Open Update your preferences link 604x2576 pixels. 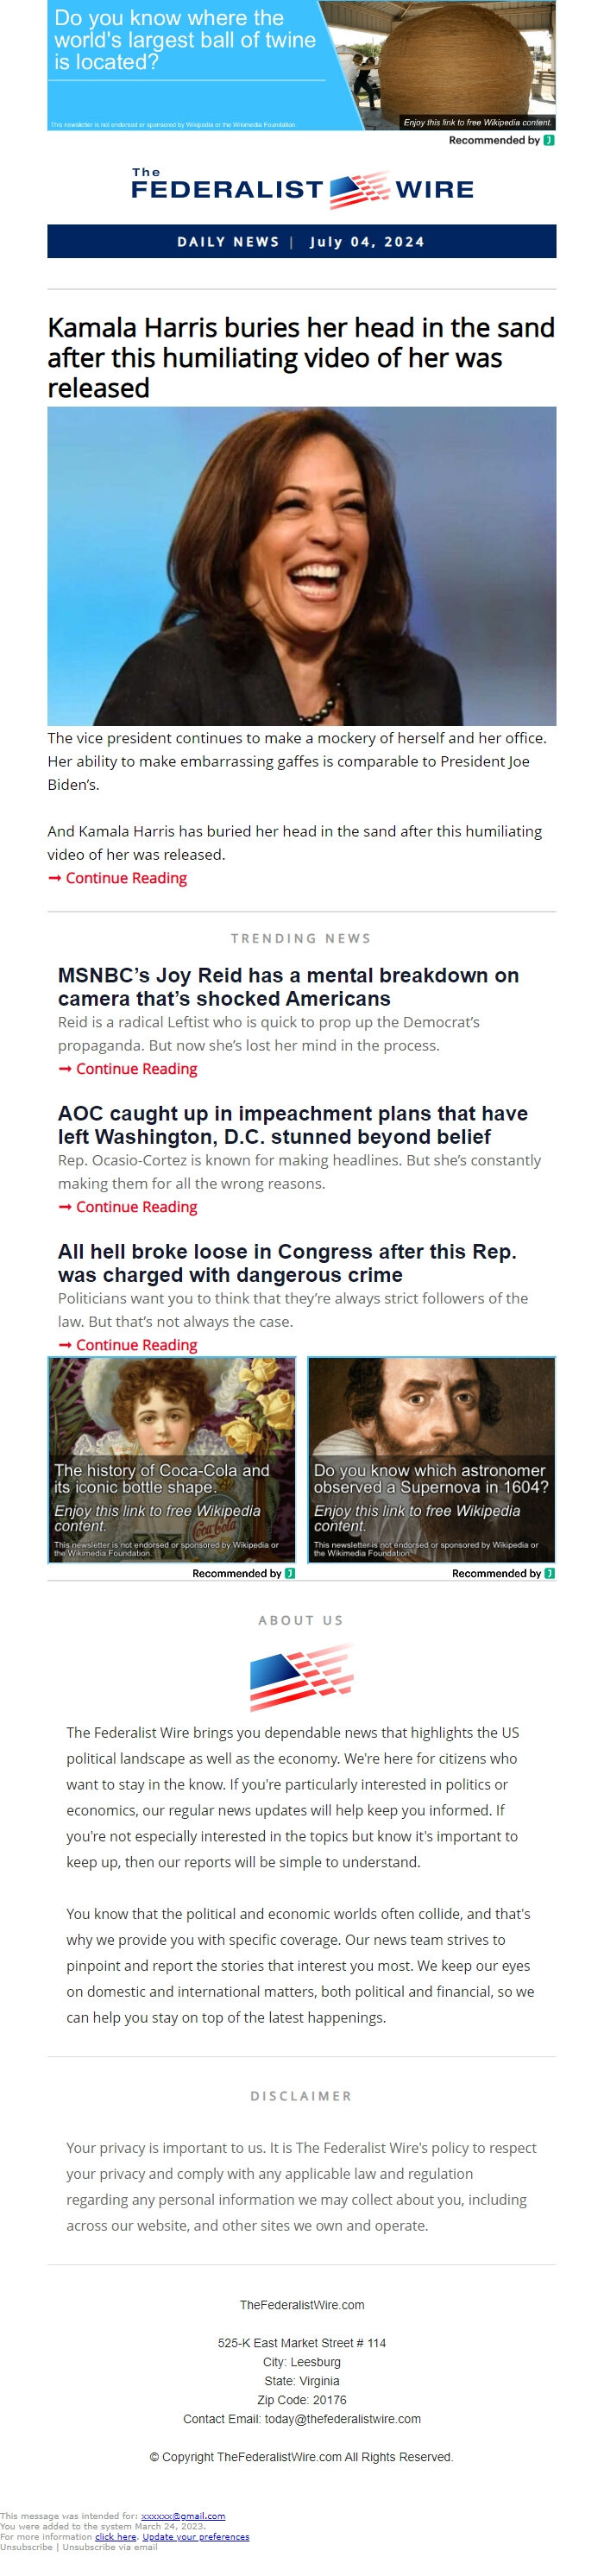pos(196,2537)
